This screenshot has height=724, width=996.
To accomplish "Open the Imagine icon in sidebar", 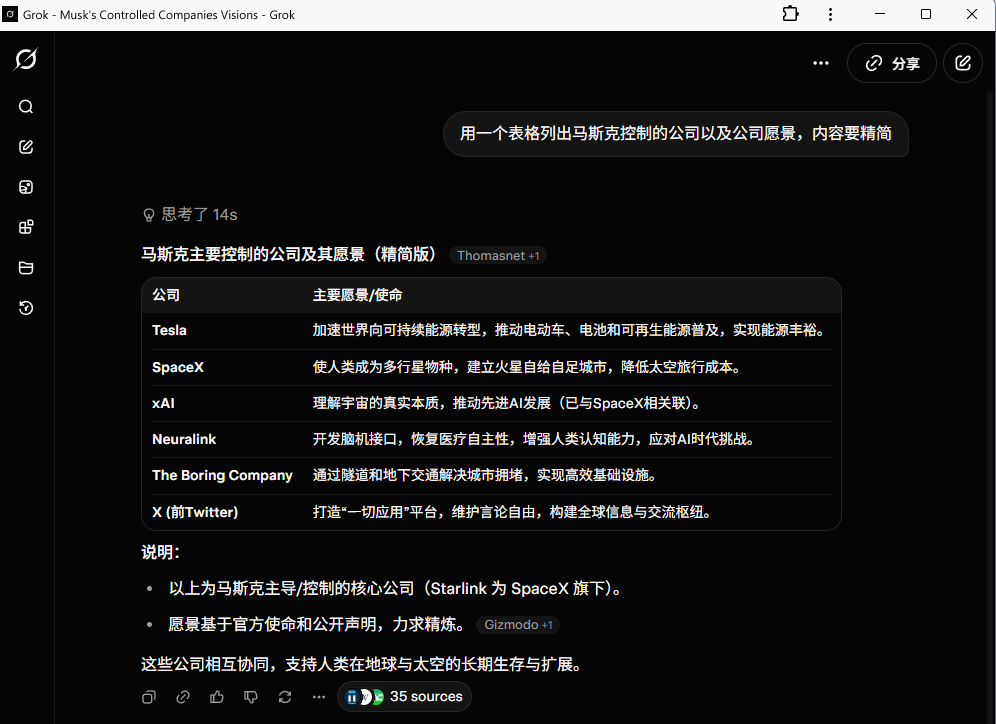I will coord(26,187).
